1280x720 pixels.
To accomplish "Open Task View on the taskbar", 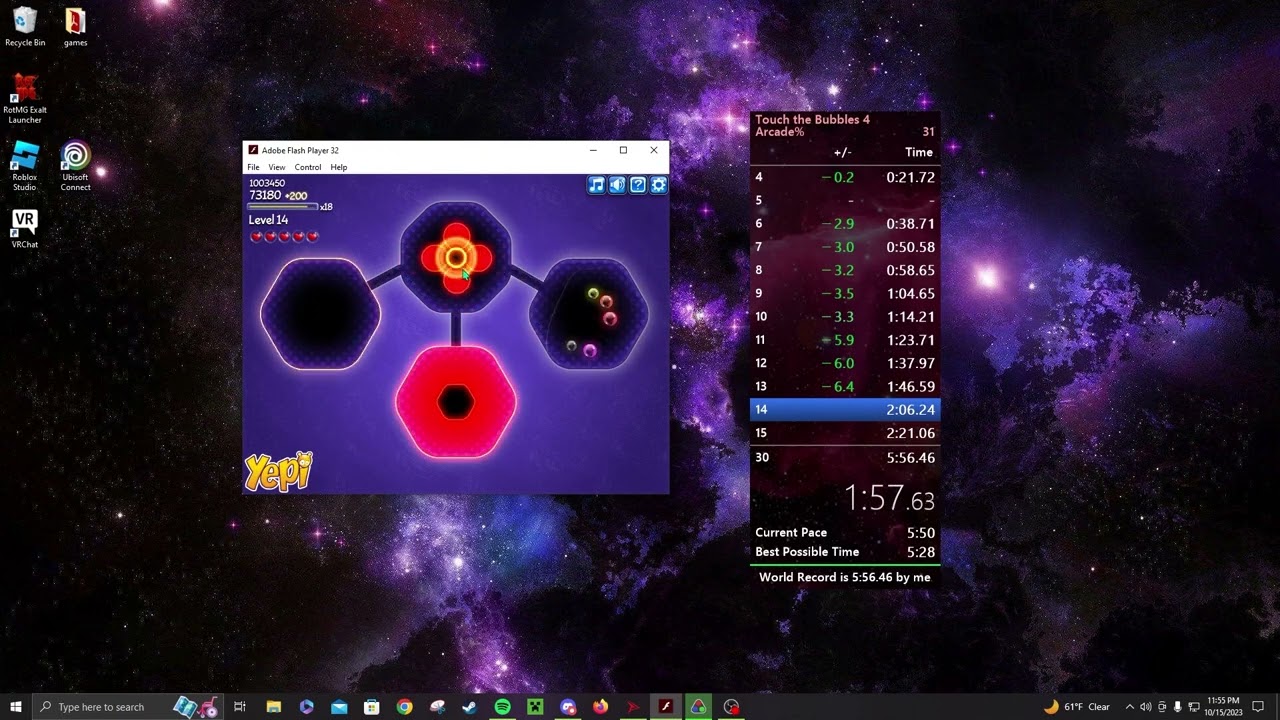I will click(240, 707).
